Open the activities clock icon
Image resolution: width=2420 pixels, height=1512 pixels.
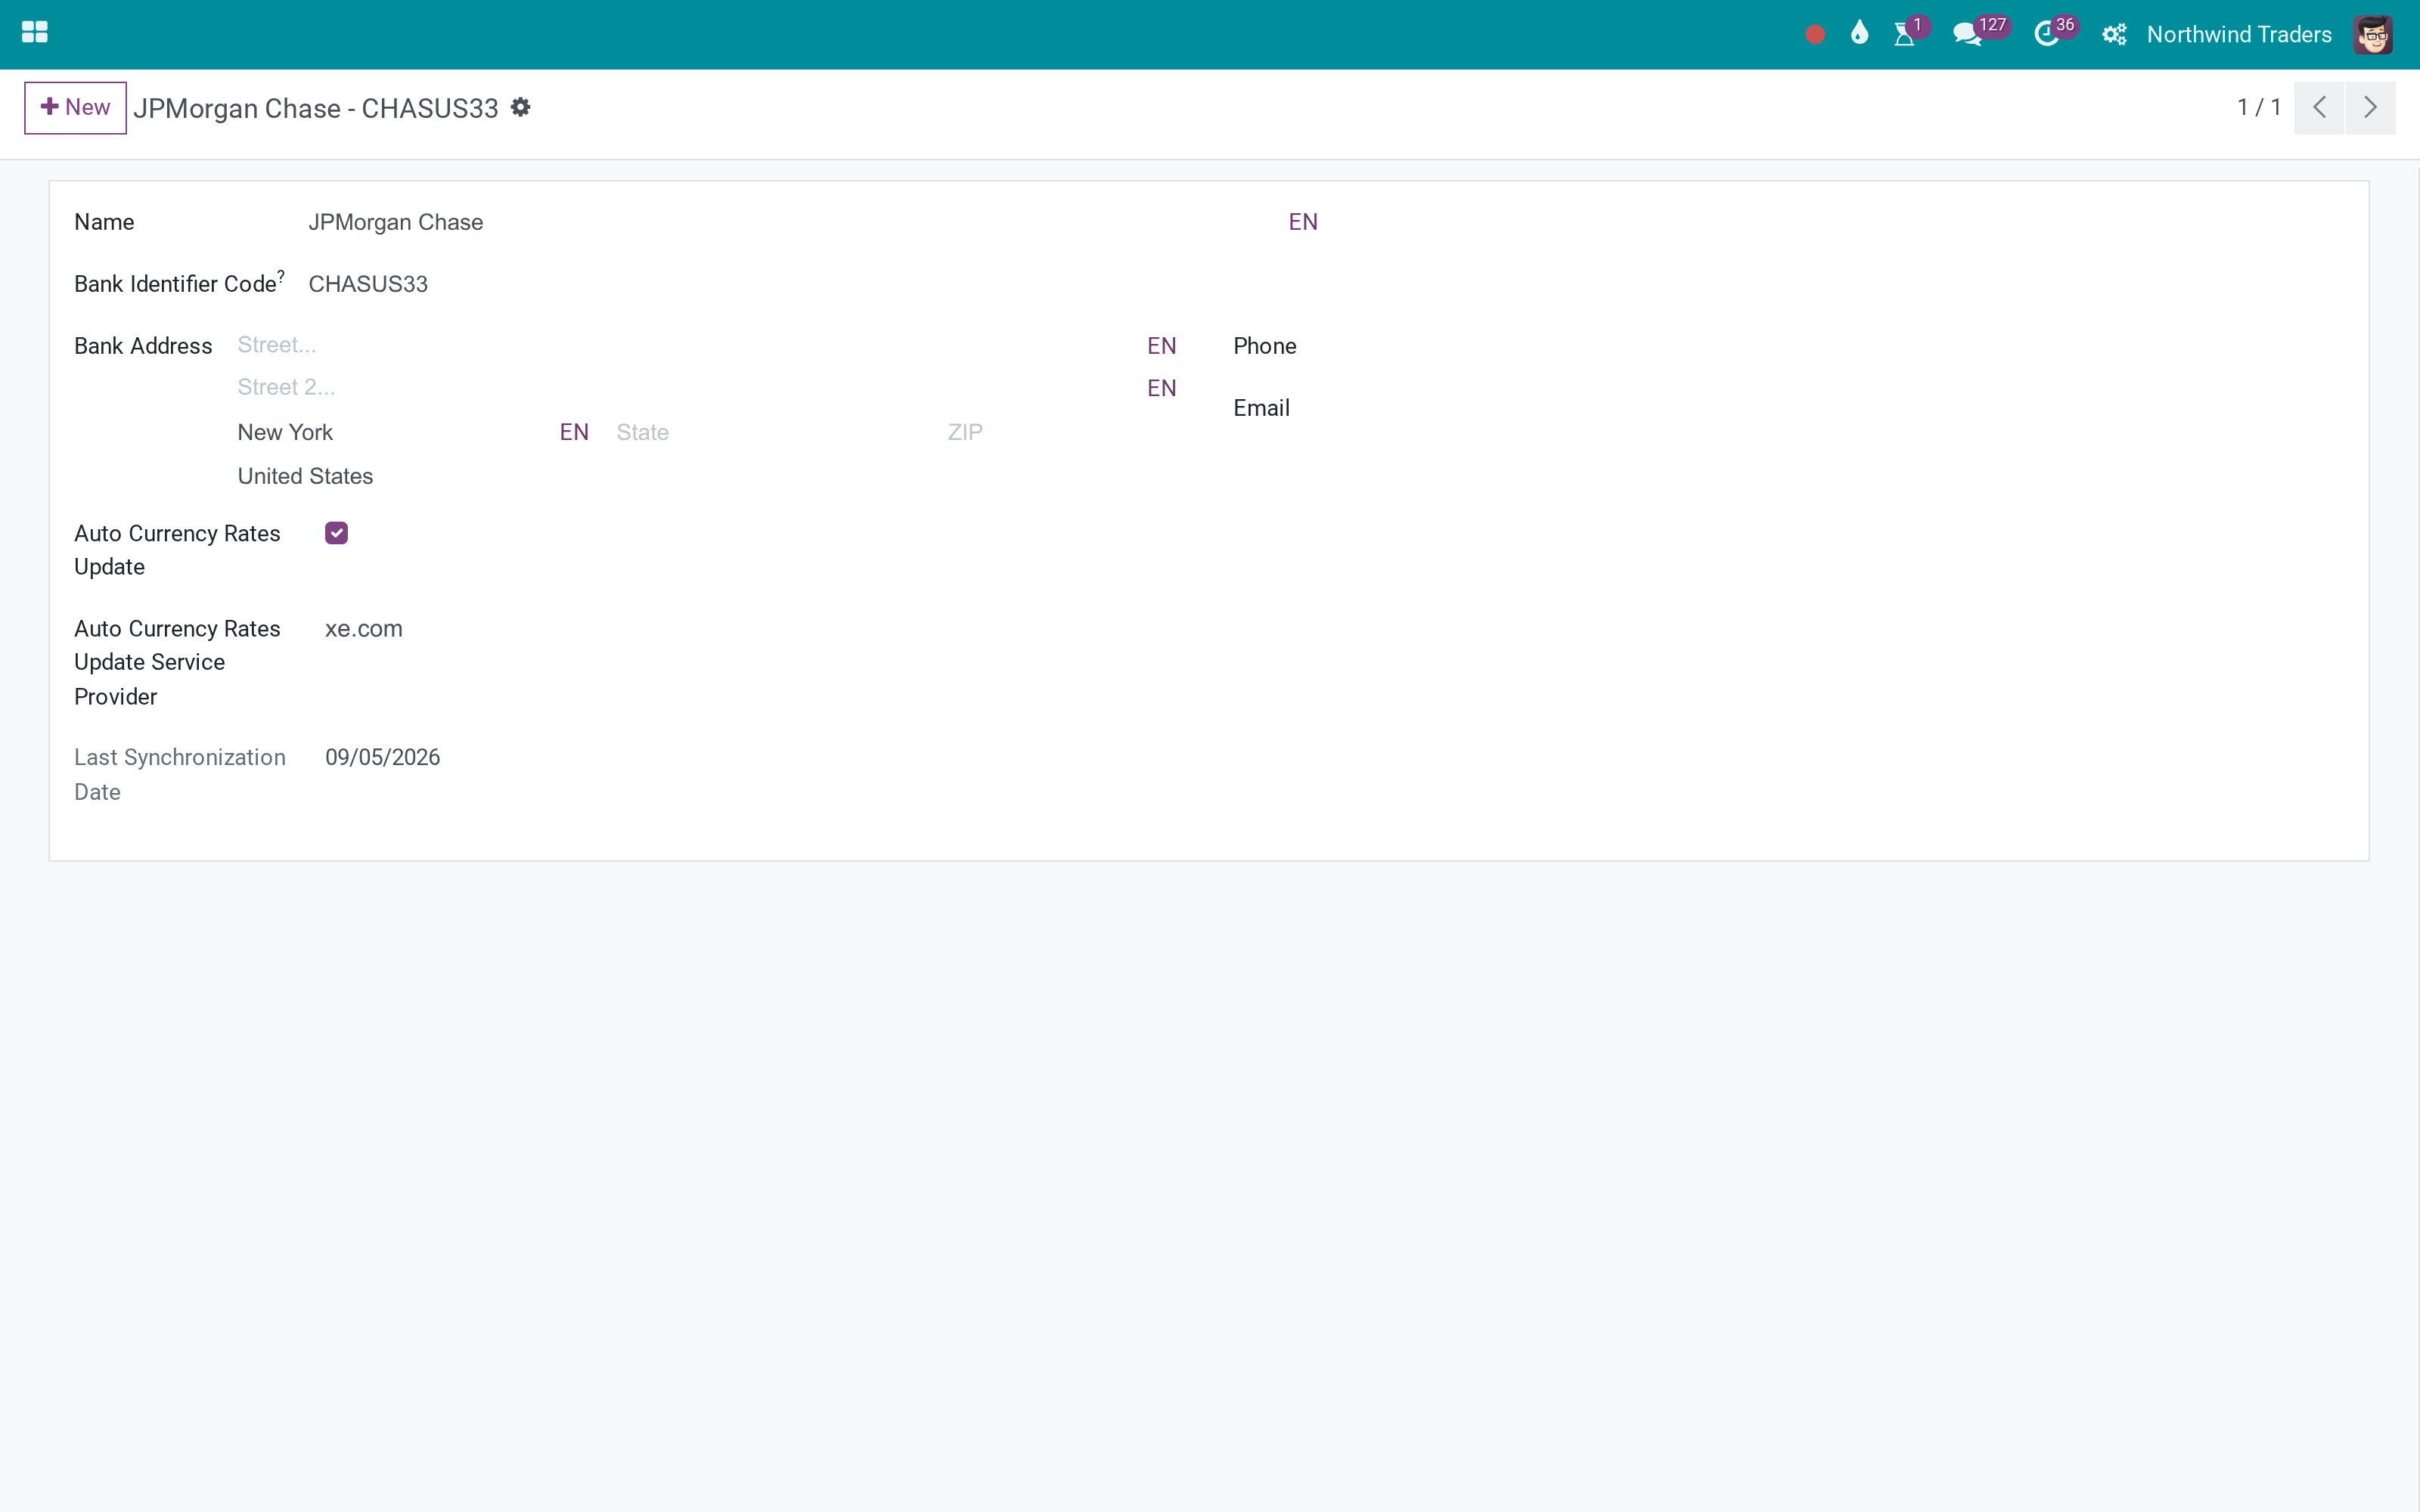coord(2046,35)
